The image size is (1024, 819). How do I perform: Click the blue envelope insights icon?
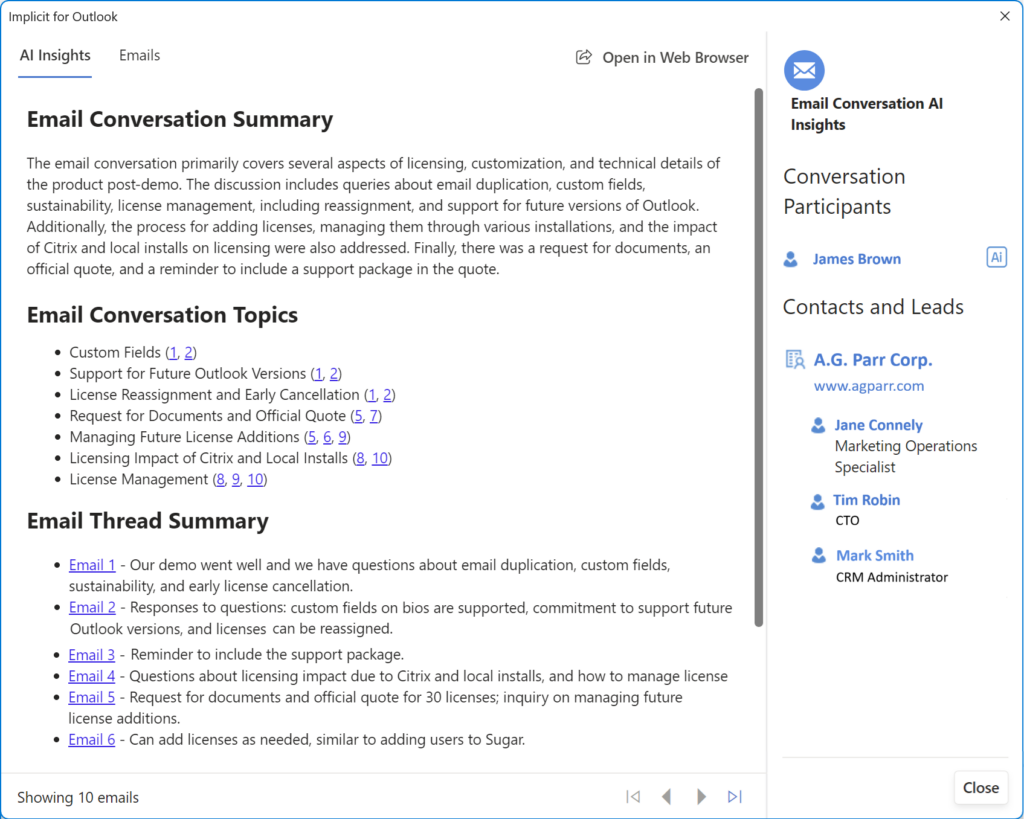804,71
